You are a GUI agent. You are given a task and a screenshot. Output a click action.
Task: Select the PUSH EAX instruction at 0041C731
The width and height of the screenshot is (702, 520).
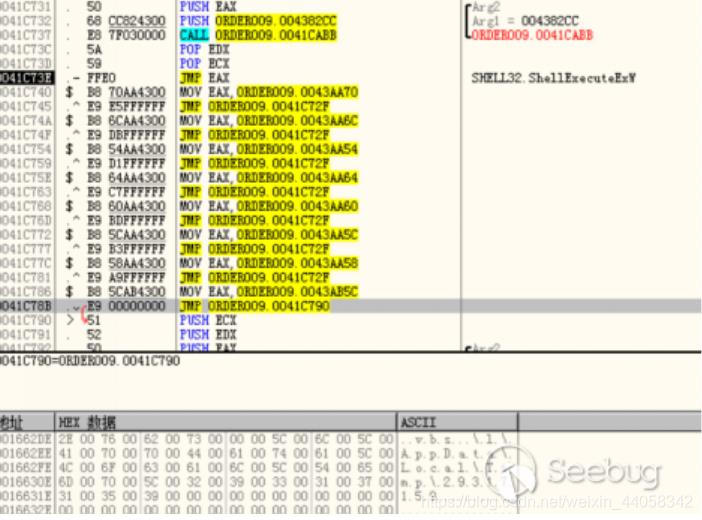click(x=208, y=6)
